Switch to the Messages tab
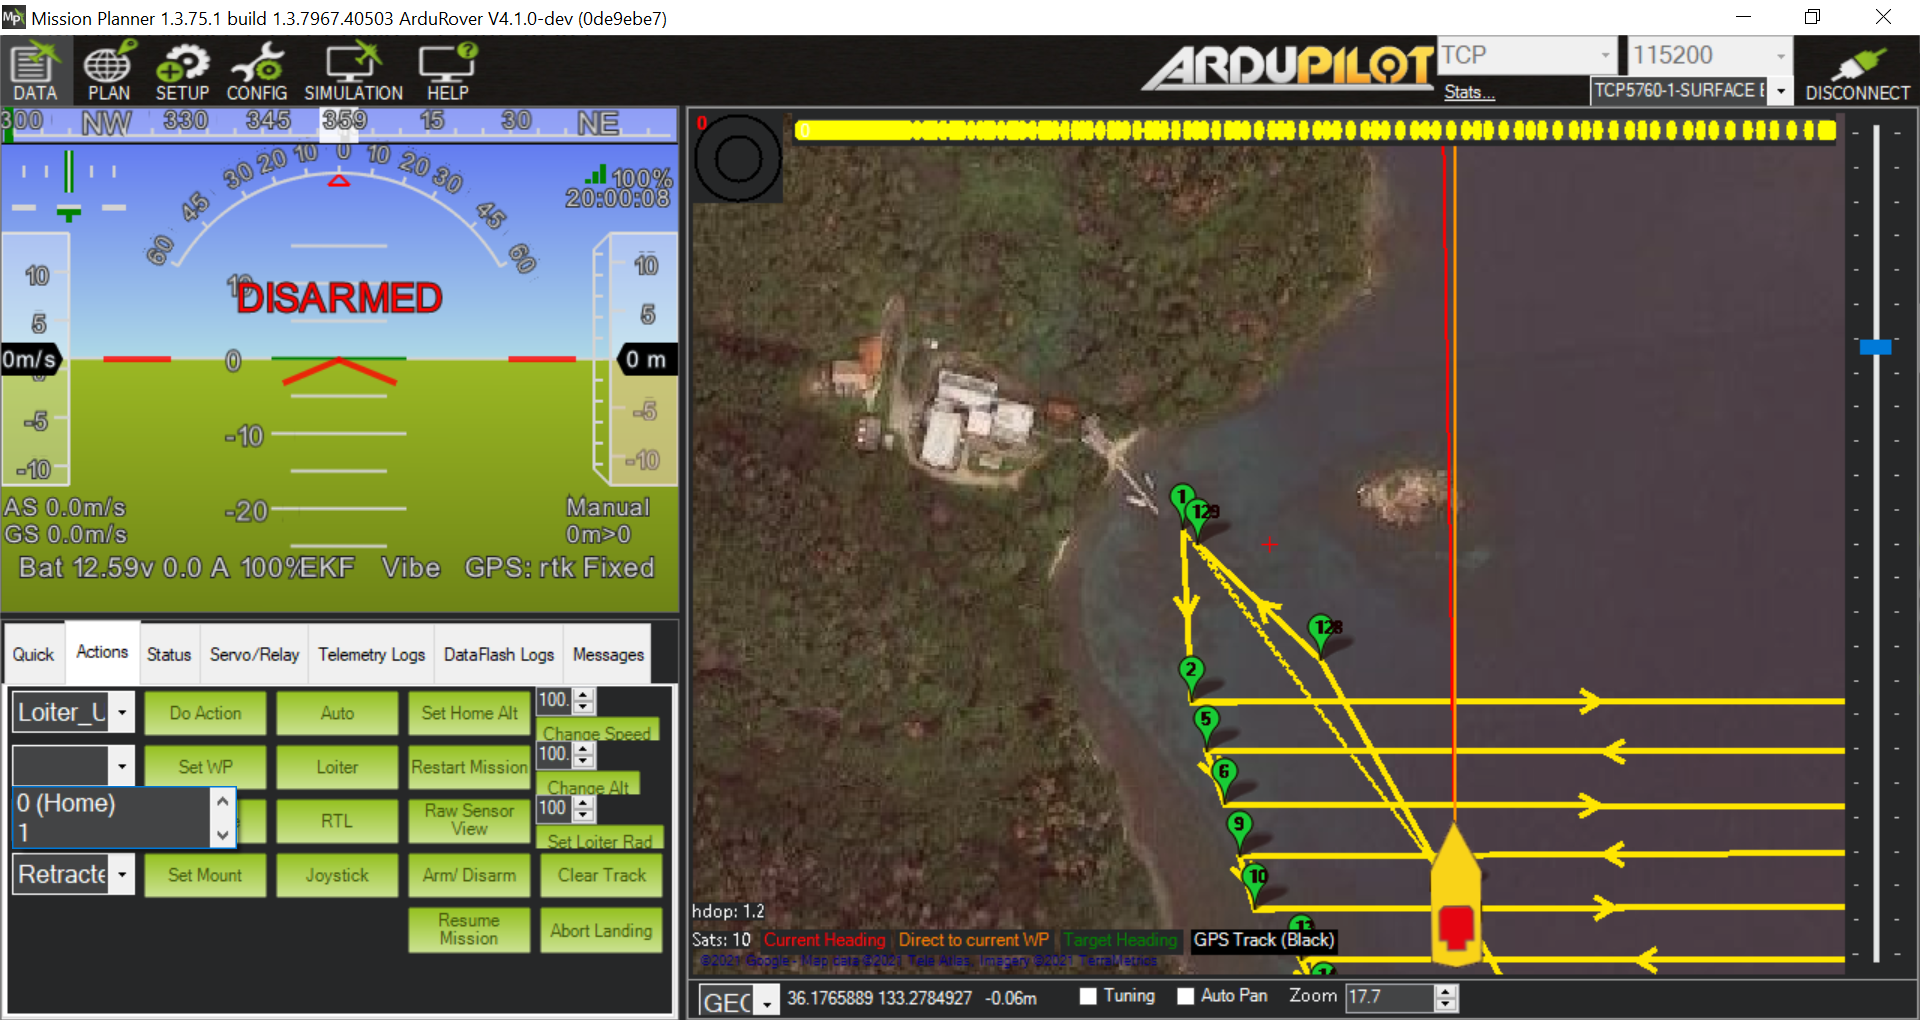 tap(608, 655)
